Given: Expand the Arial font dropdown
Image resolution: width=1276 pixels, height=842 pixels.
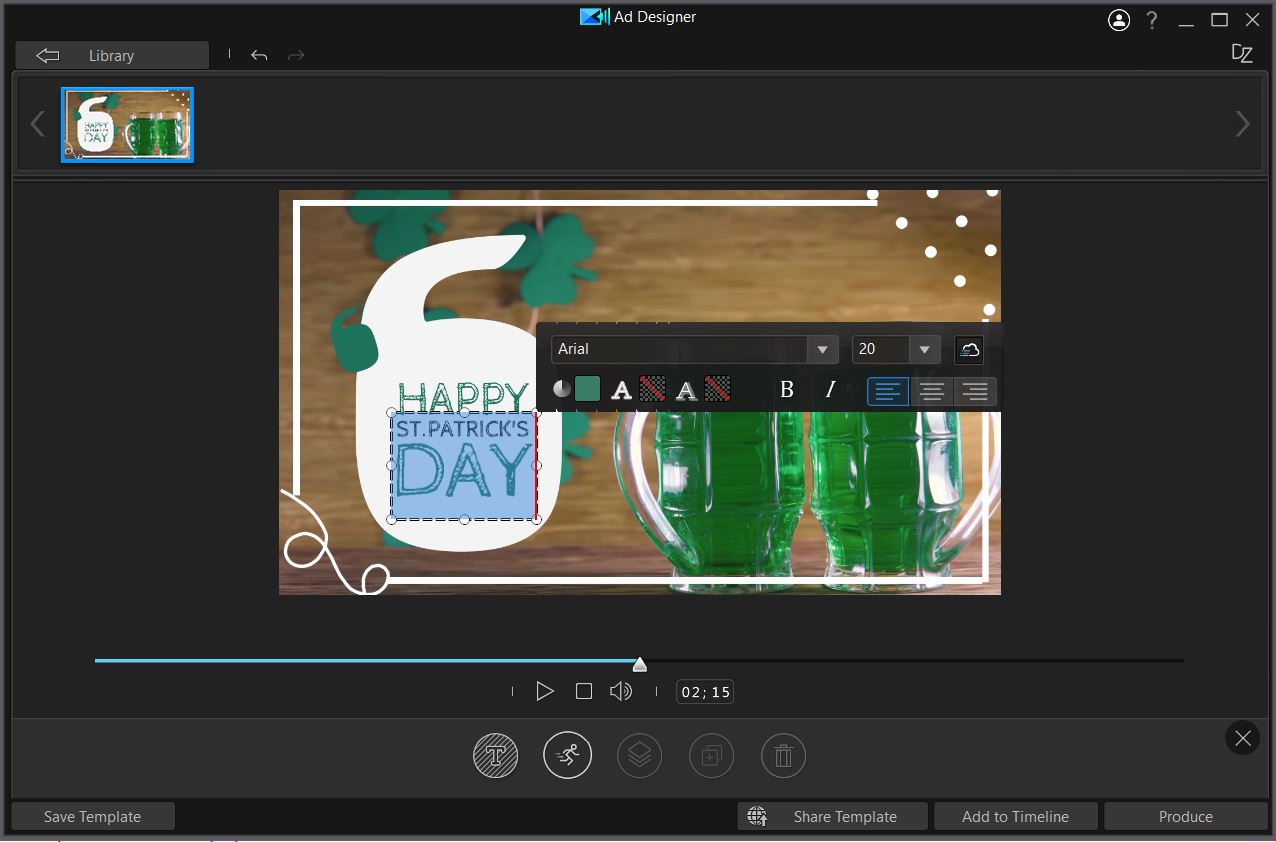Looking at the screenshot, I should [x=822, y=349].
